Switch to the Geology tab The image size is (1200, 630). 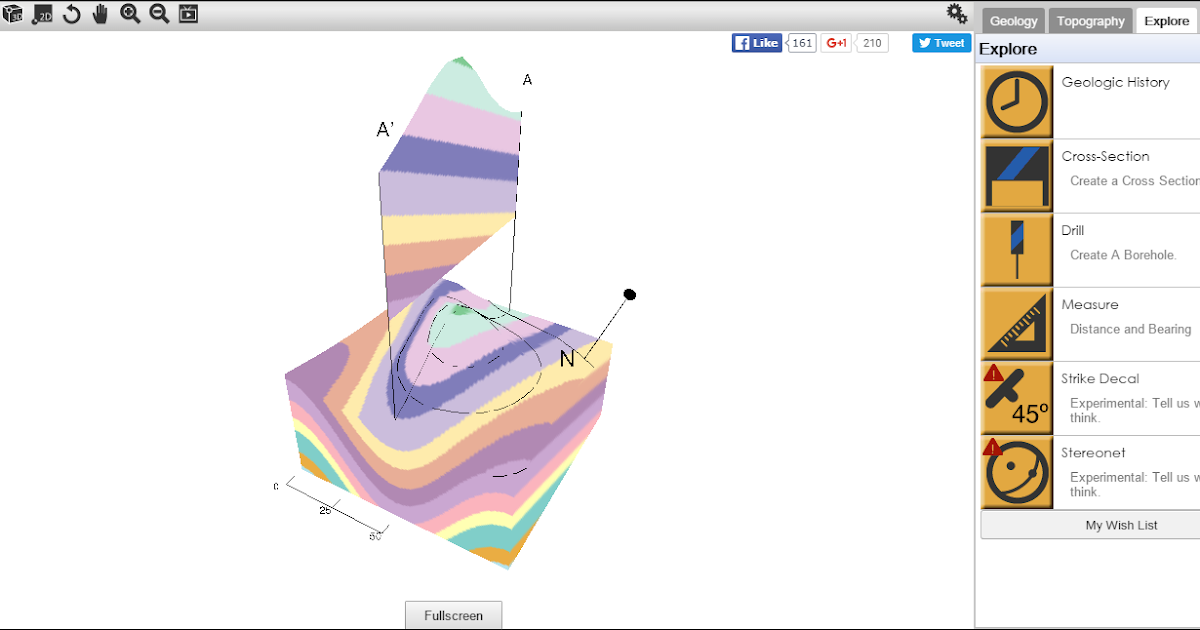pos(1013,20)
